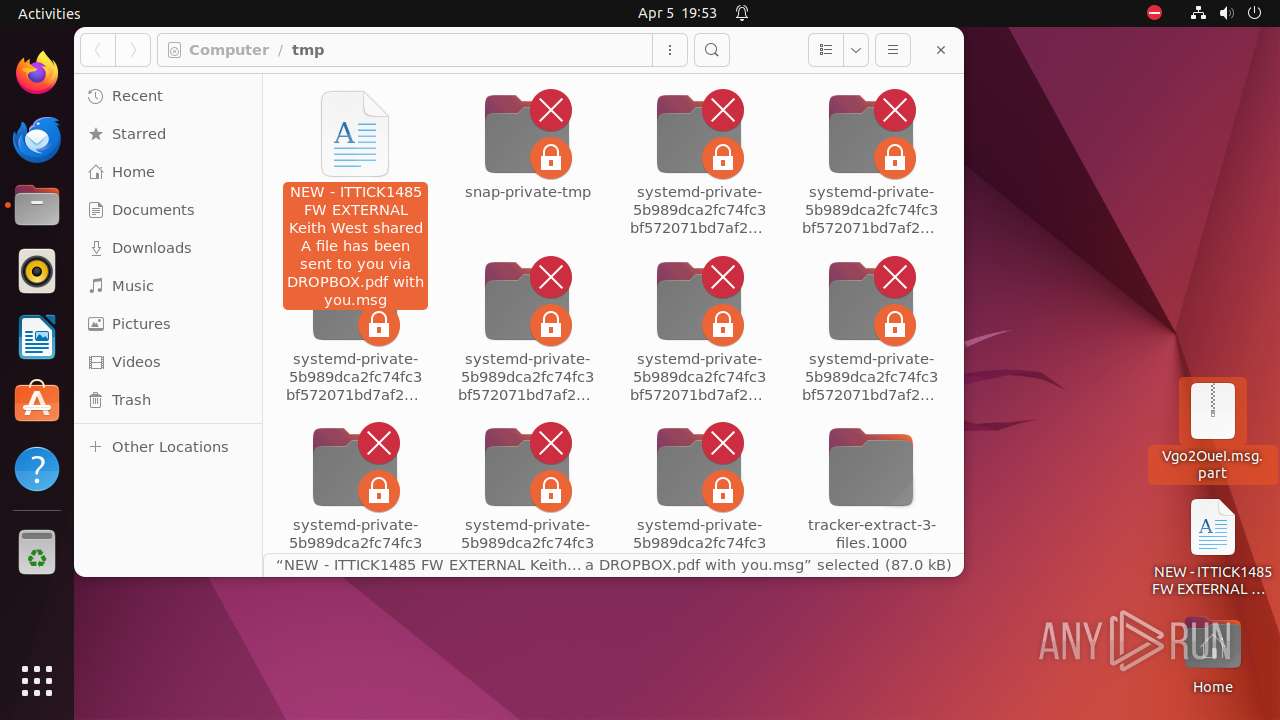This screenshot has height=720, width=1280.
Task: Select the snap-private-tmp folder
Action: pyautogui.click(x=528, y=145)
